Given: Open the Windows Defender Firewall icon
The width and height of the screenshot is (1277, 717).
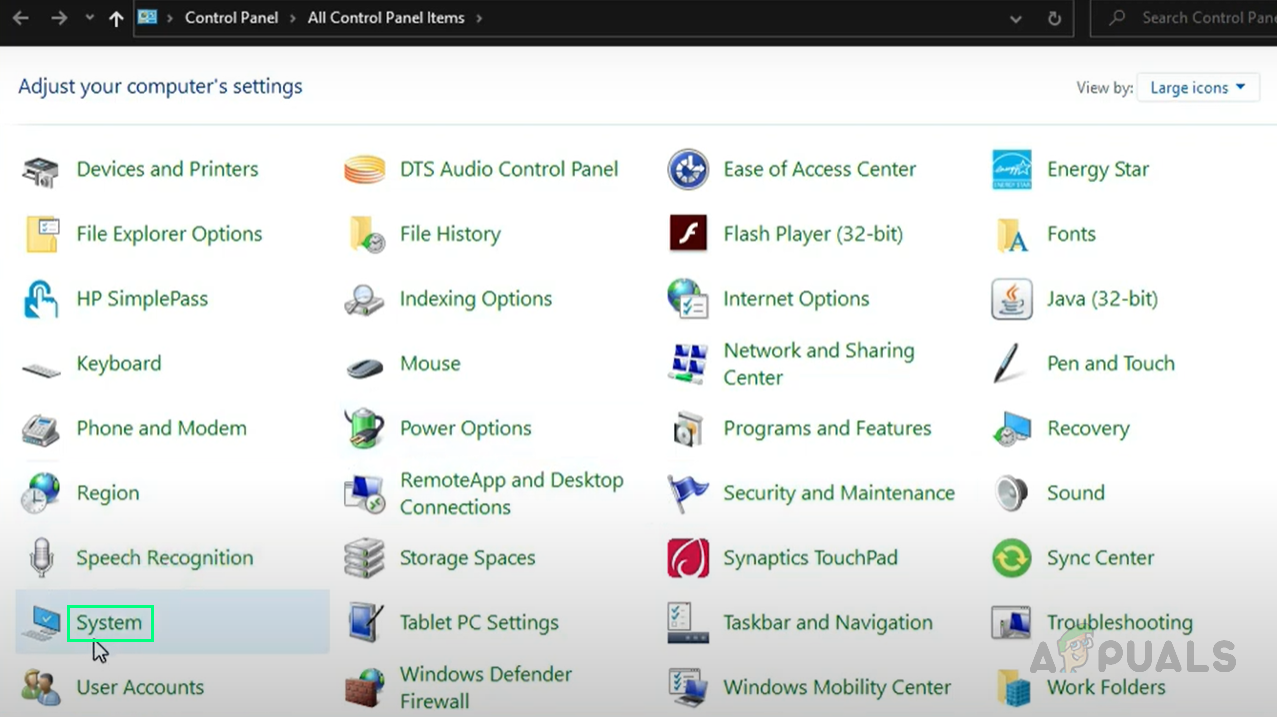Looking at the screenshot, I should click(365, 688).
